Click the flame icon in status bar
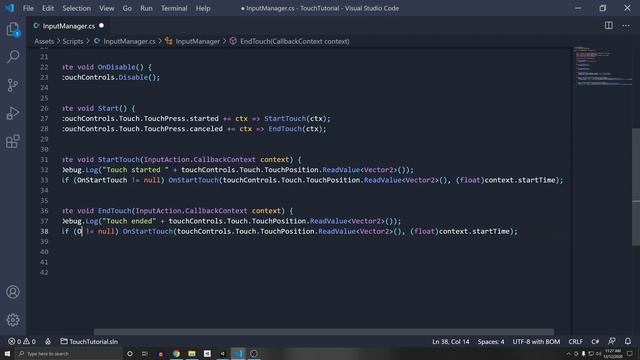 (48, 341)
